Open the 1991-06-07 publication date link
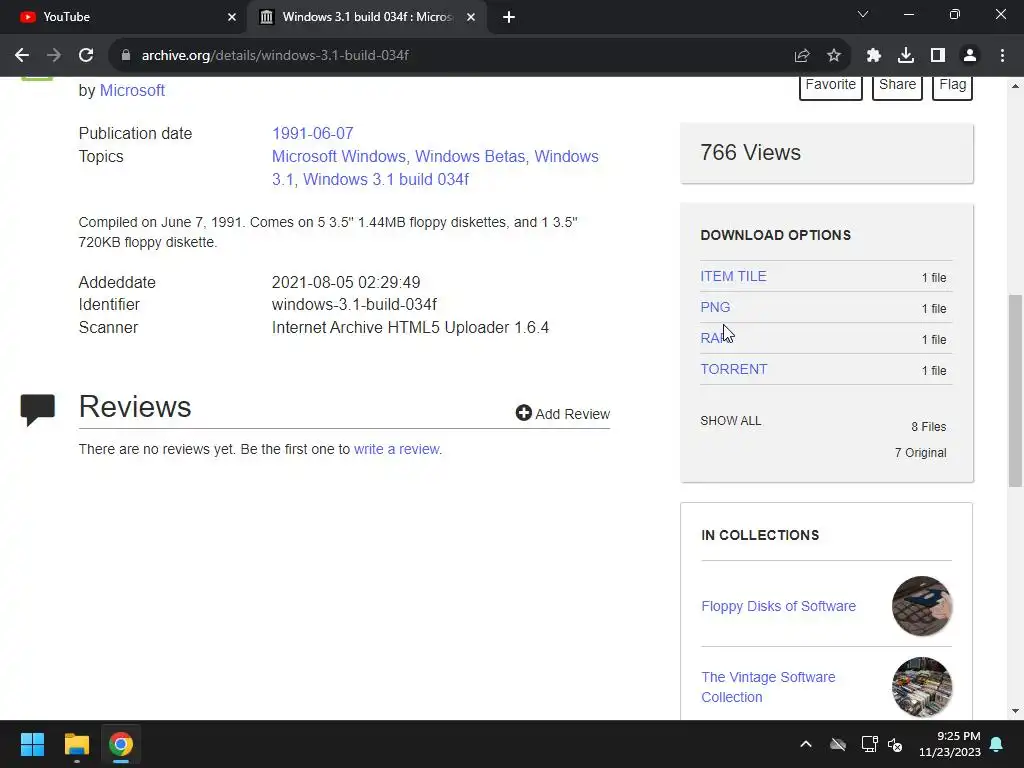The width and height of the screenshot is (1024, 768). [313, 134]
